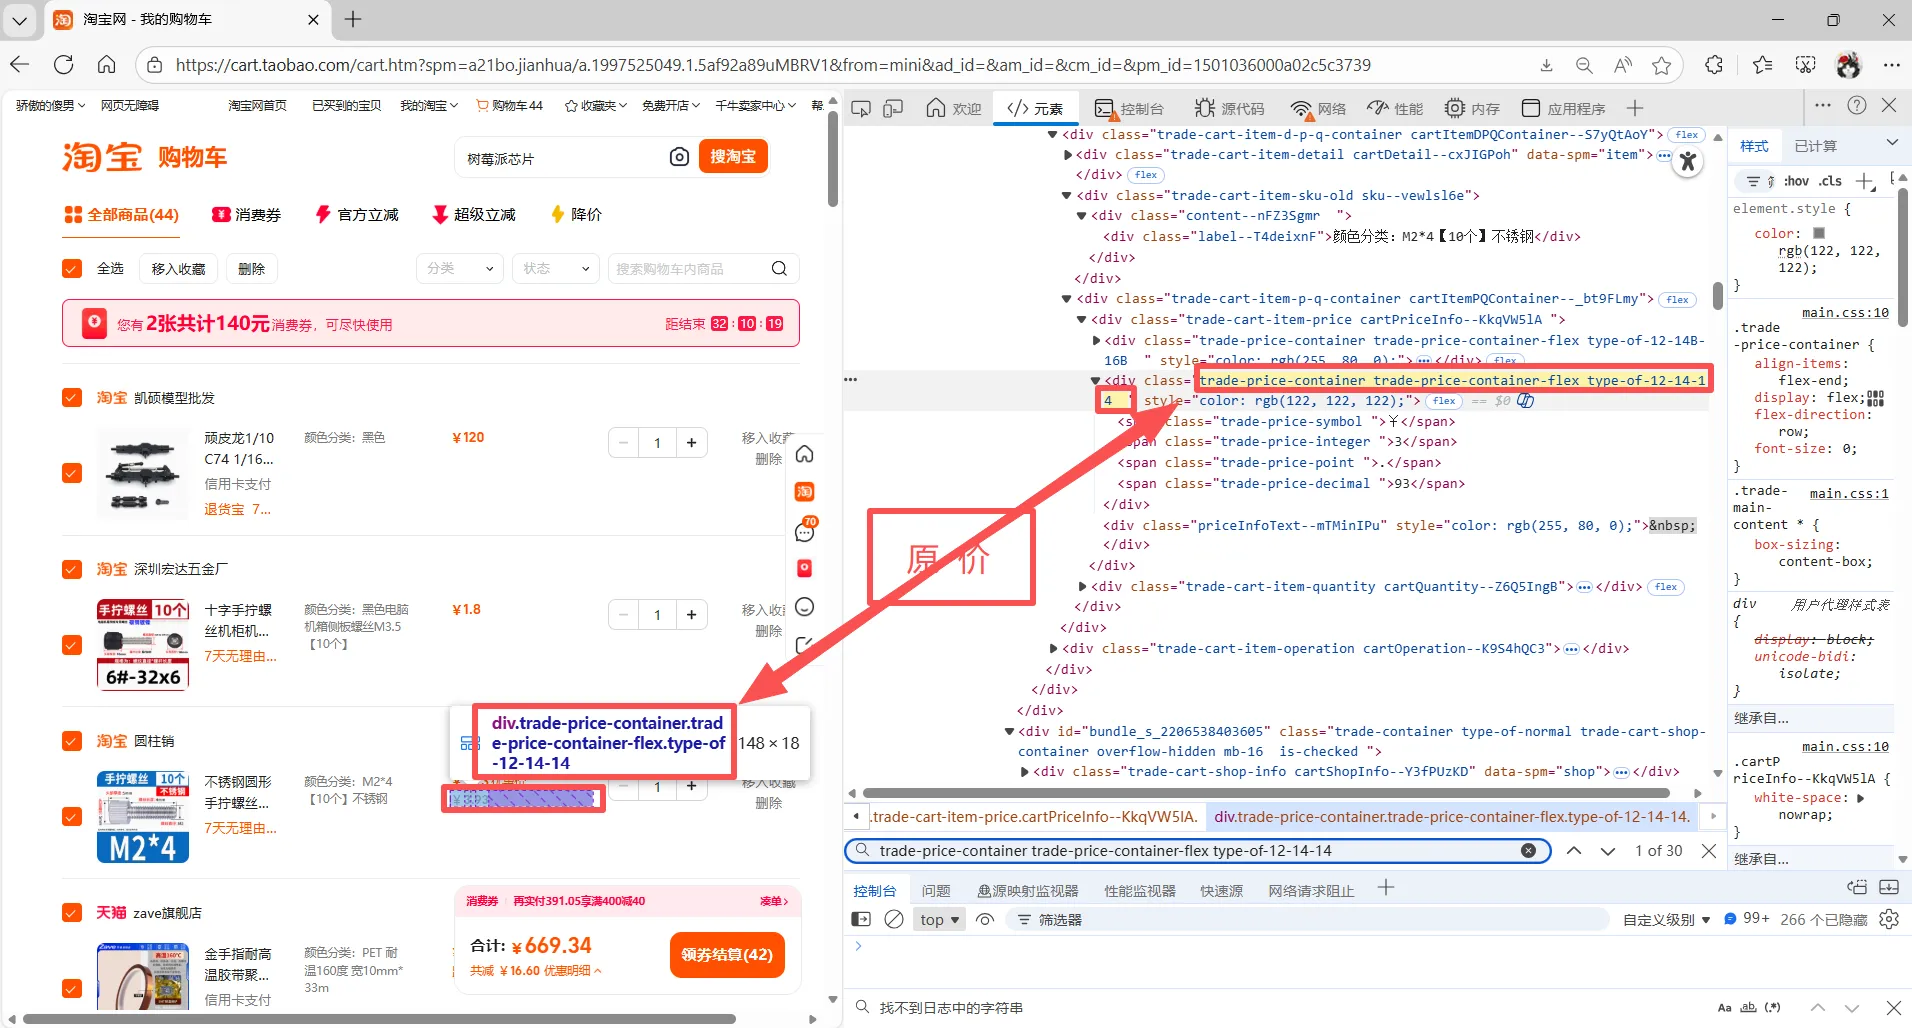Uncheck the zave旗舰店 shop checkbox
The image size is (1912, 1028).
point(72,913)
